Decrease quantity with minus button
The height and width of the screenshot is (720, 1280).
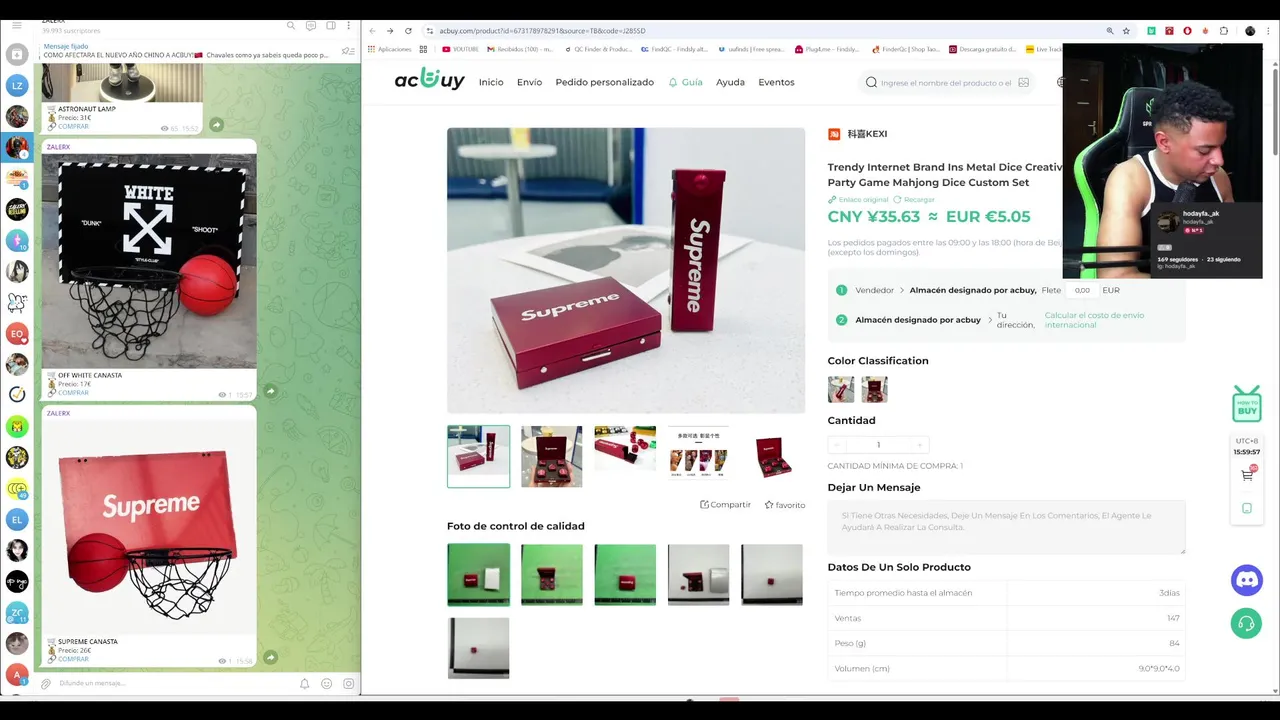[x=837, y=445]
